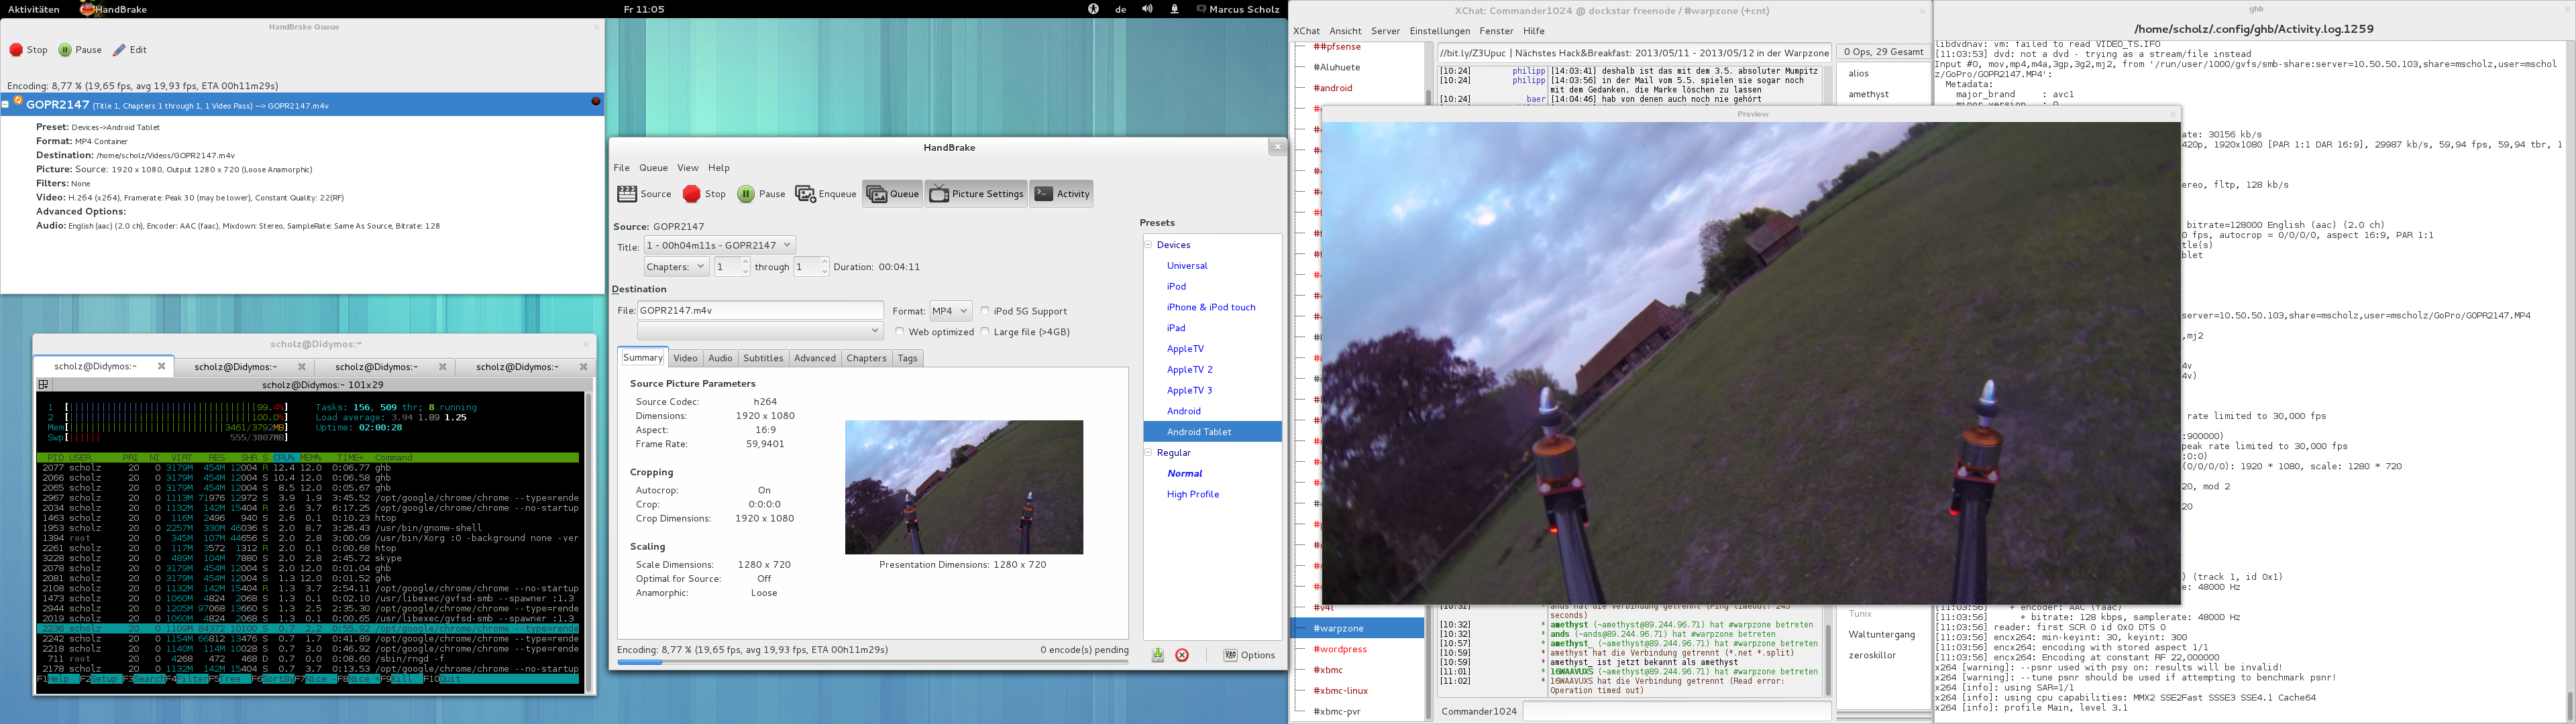The width and height of the screenshot is (2576, 724).
Task: Open Server menu in XChat
Action: (1385, 31)
